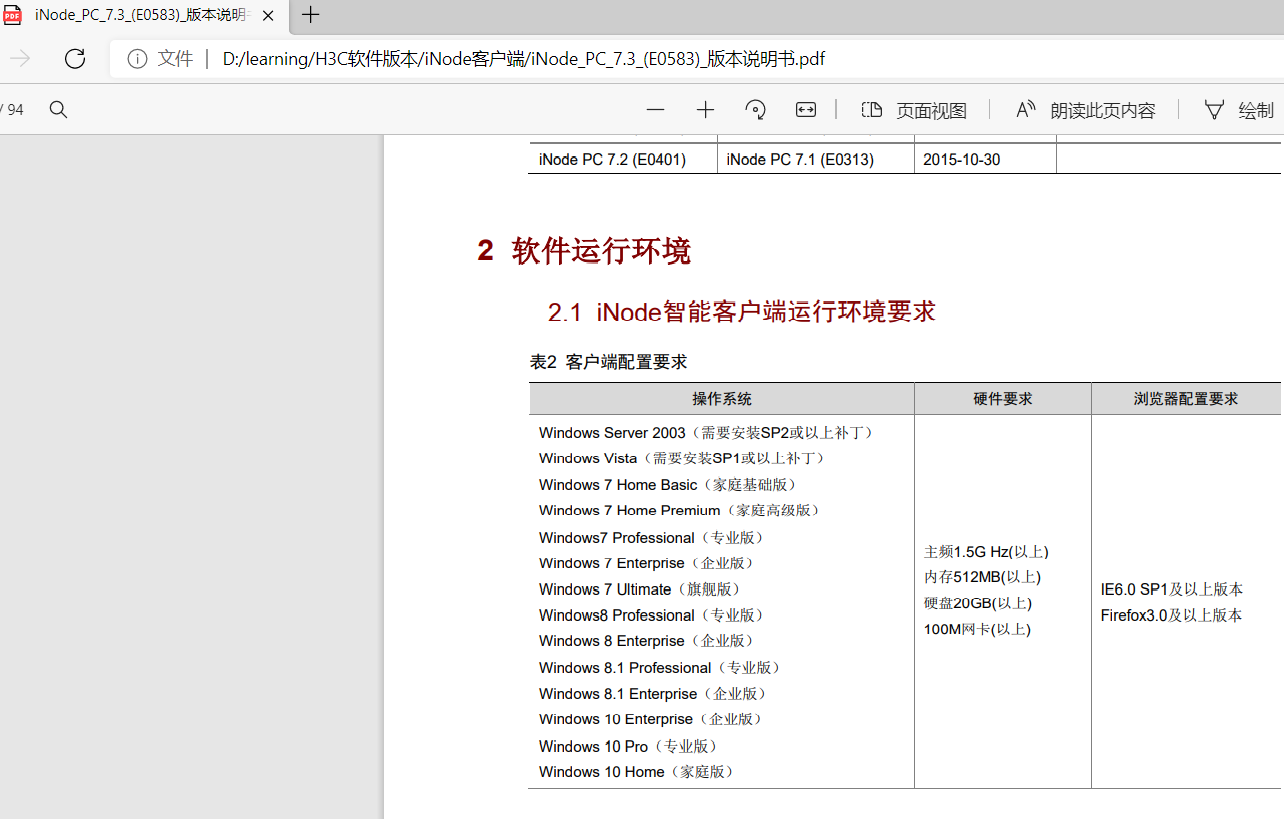Click the 硬件要求 column header
The width and height of the screenshot is (1284, 819).
coord(1003,399)
